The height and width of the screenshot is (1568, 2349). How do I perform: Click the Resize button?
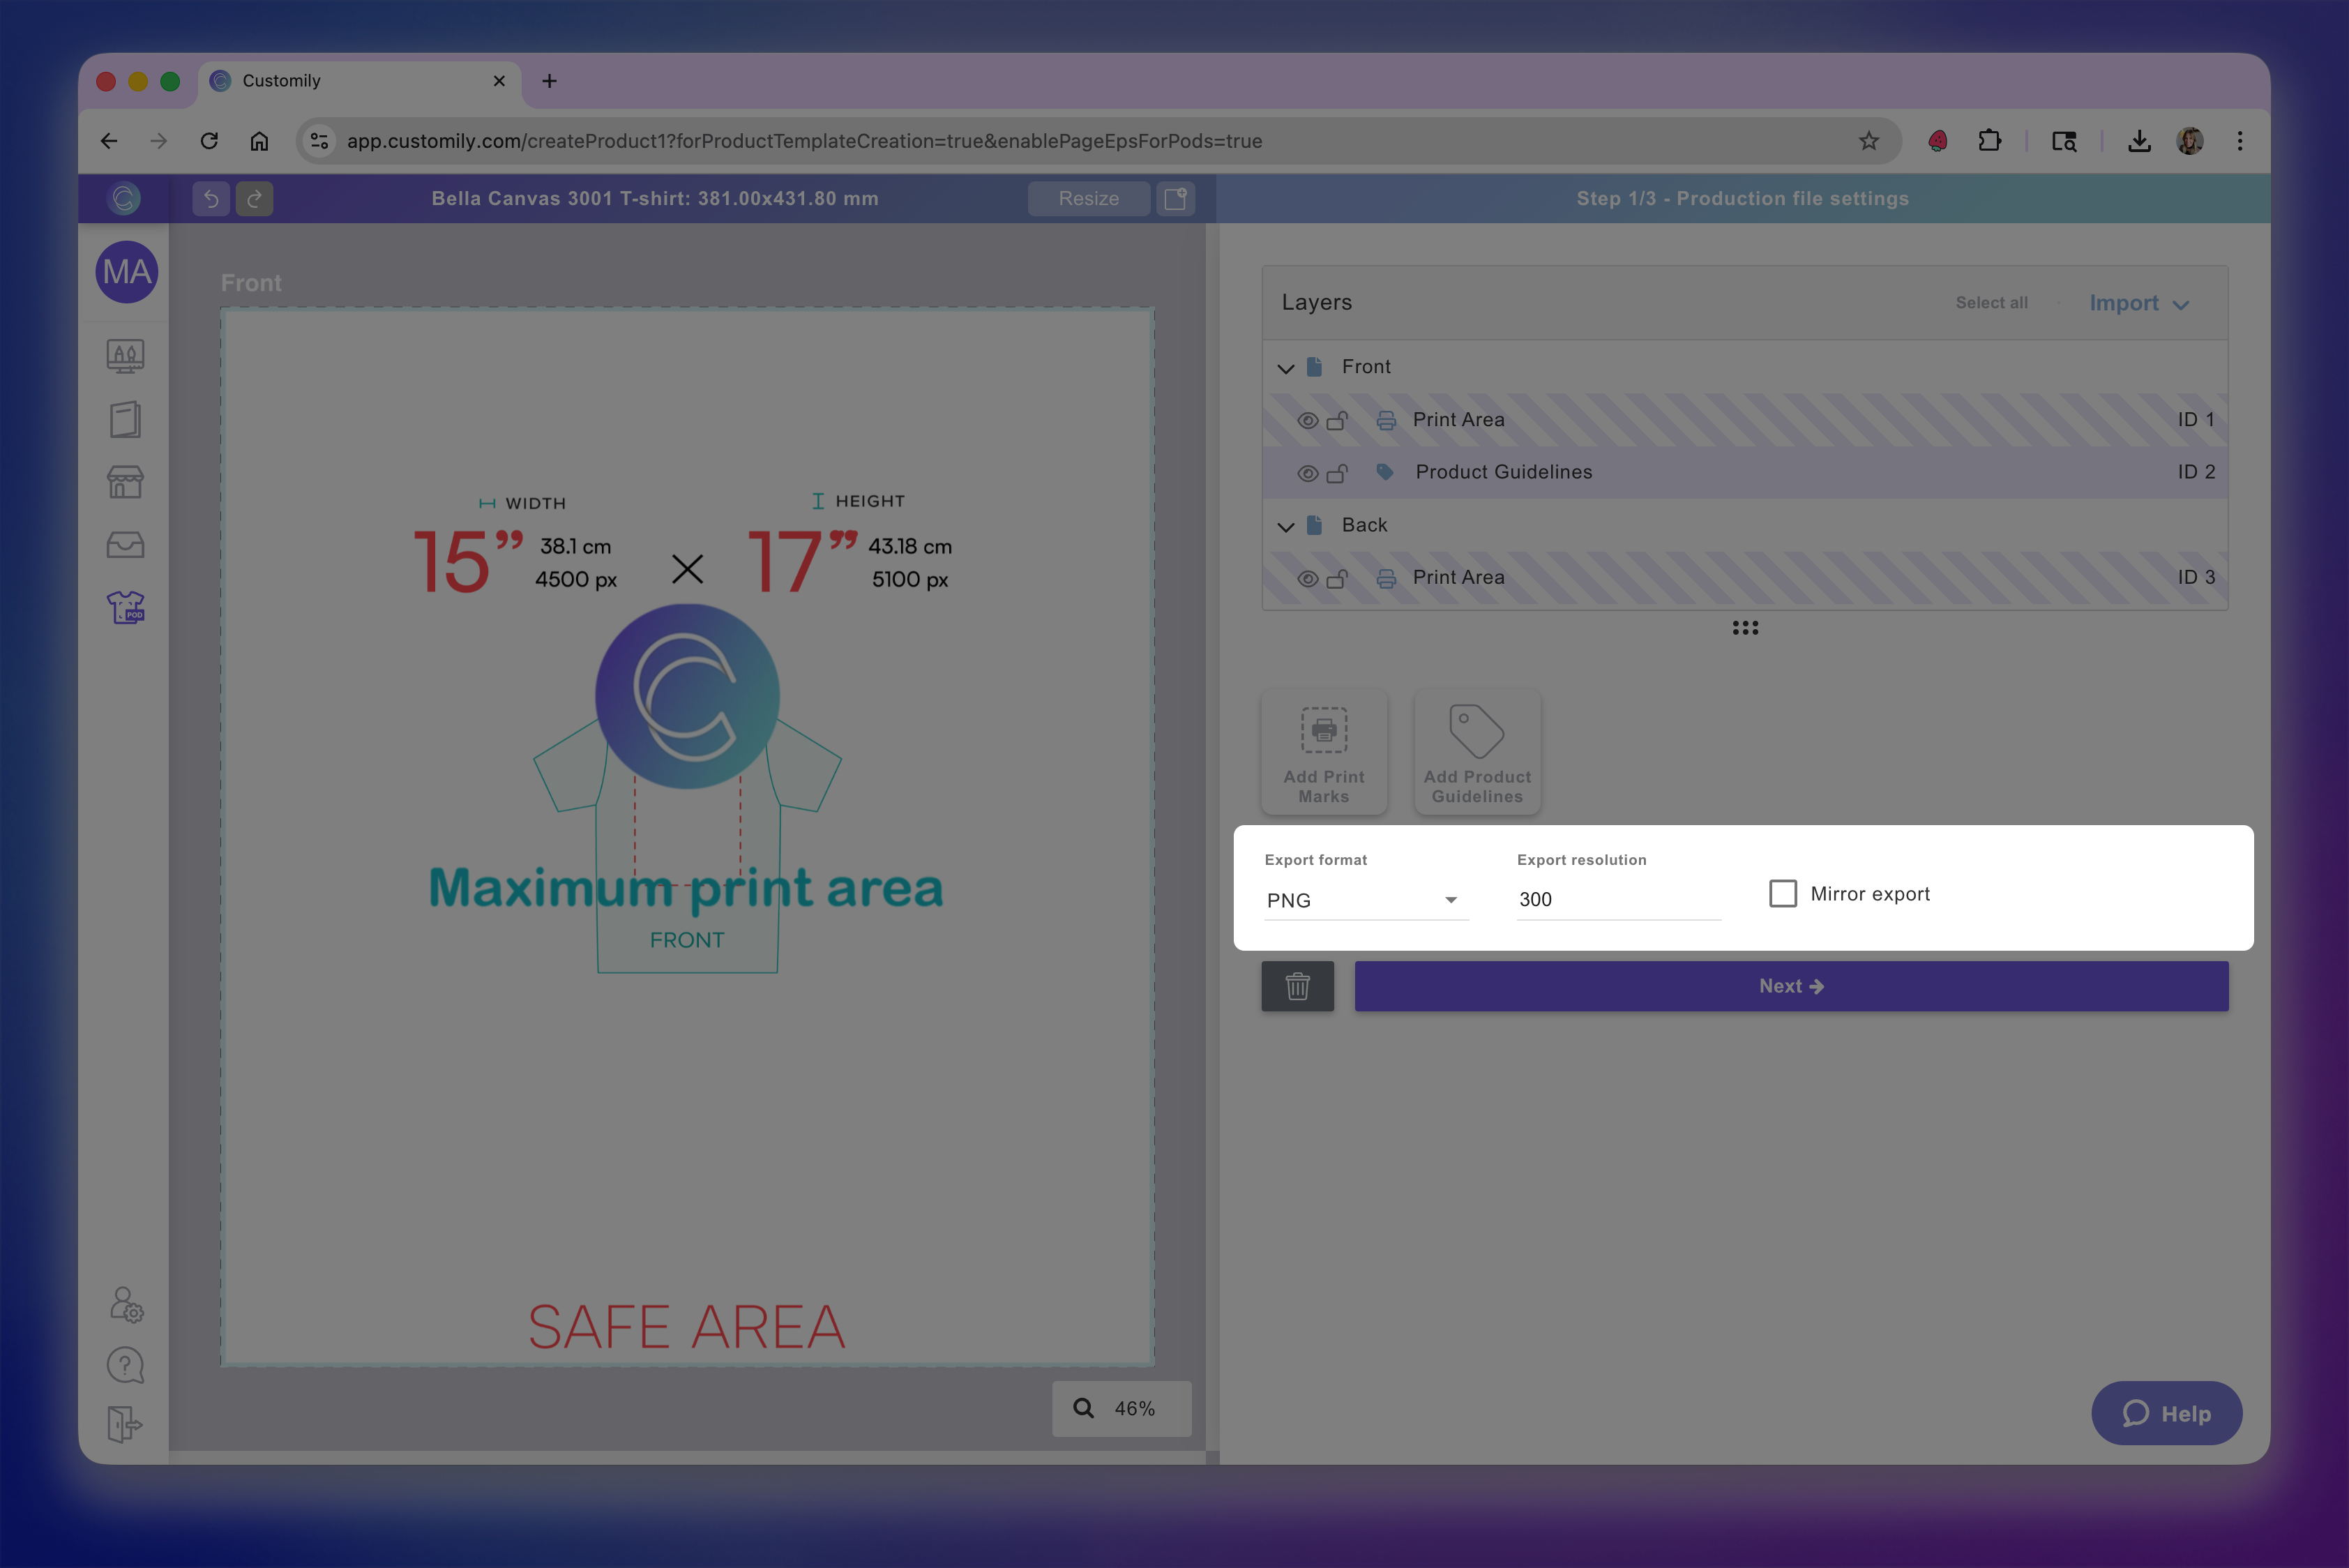1088,198
